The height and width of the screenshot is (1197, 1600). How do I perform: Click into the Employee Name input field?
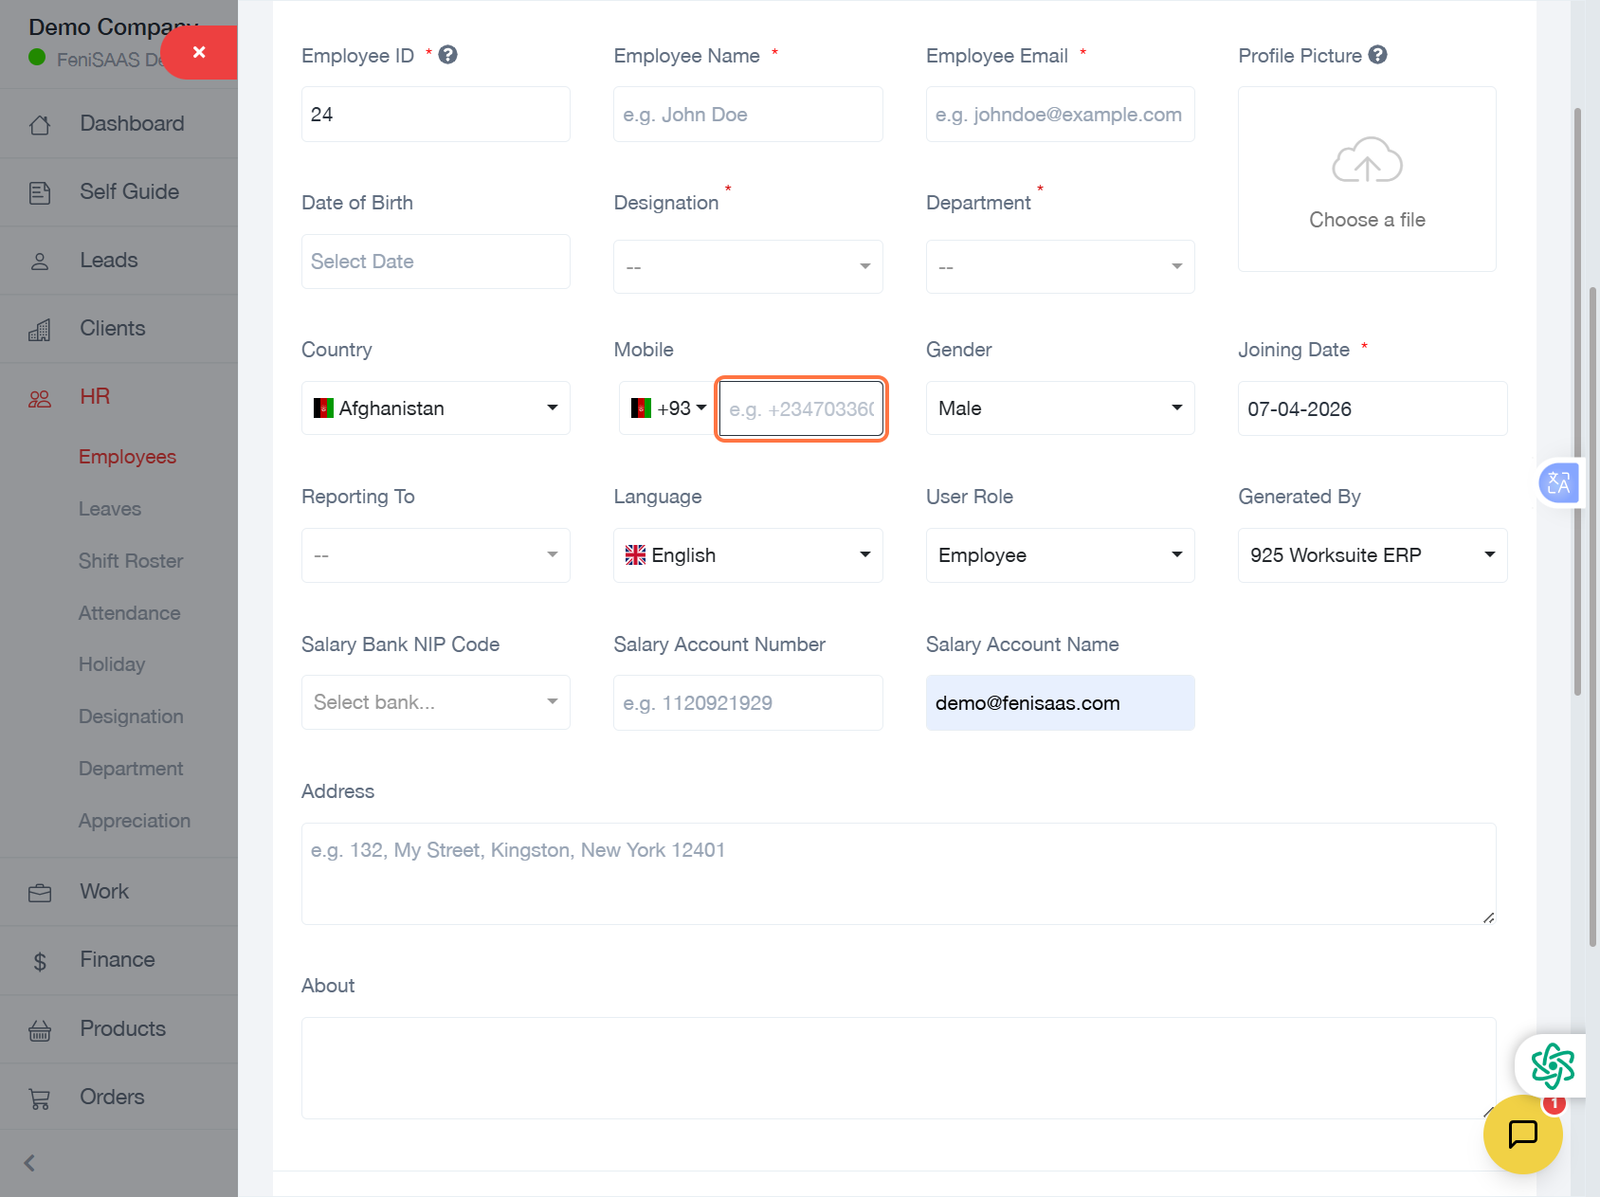[x=747, y=114]
